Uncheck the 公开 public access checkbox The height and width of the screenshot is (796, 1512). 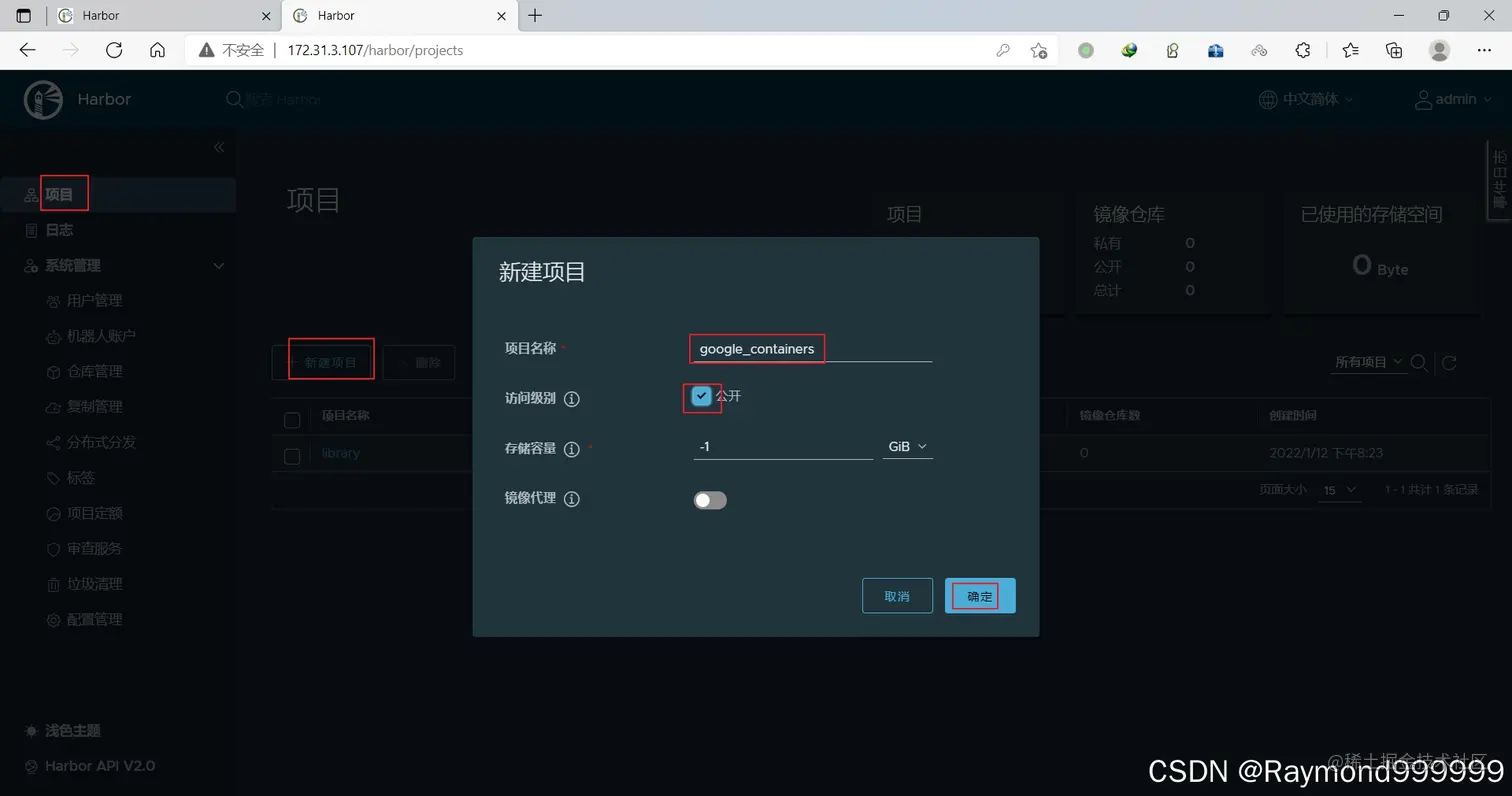pos(701,396)
